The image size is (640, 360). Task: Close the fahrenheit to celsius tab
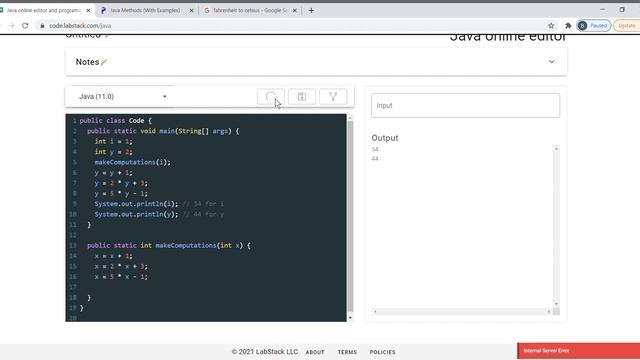coord(295,11)
